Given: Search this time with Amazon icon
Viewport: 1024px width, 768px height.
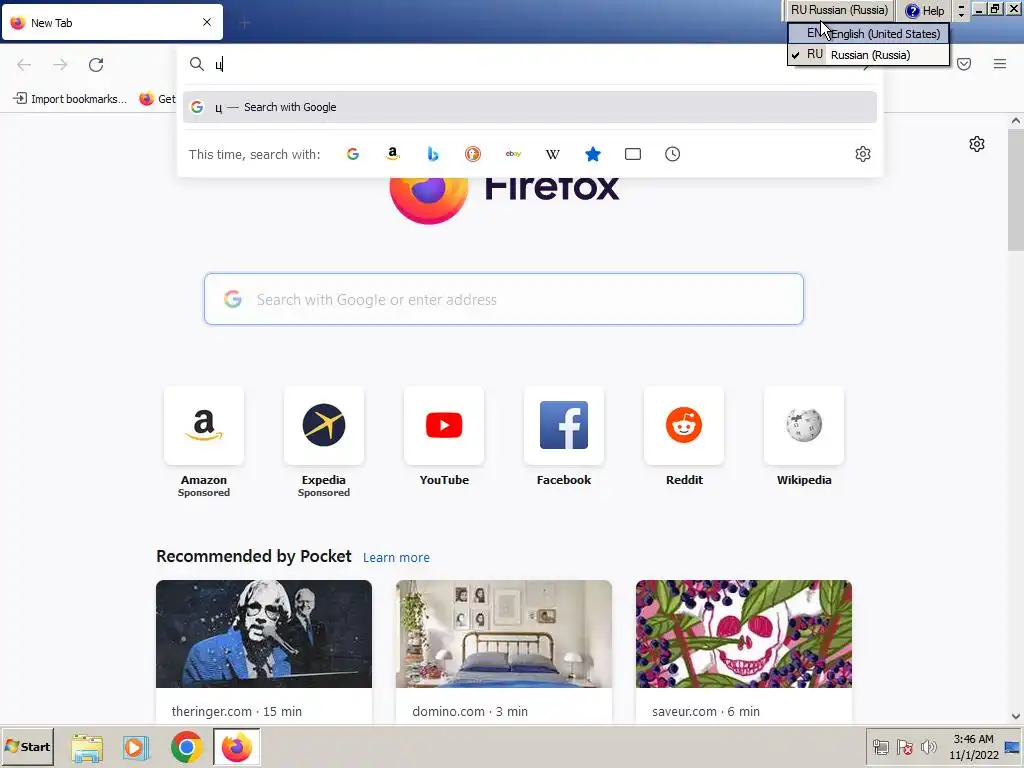Looking at the screenshot, I should point(392,154).
